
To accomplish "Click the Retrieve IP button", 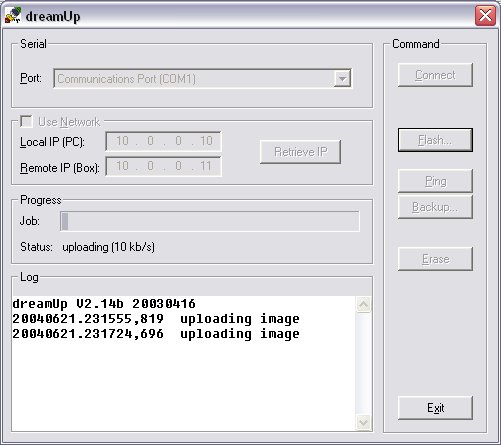I will pyautogui.click(x=300, y=152).
